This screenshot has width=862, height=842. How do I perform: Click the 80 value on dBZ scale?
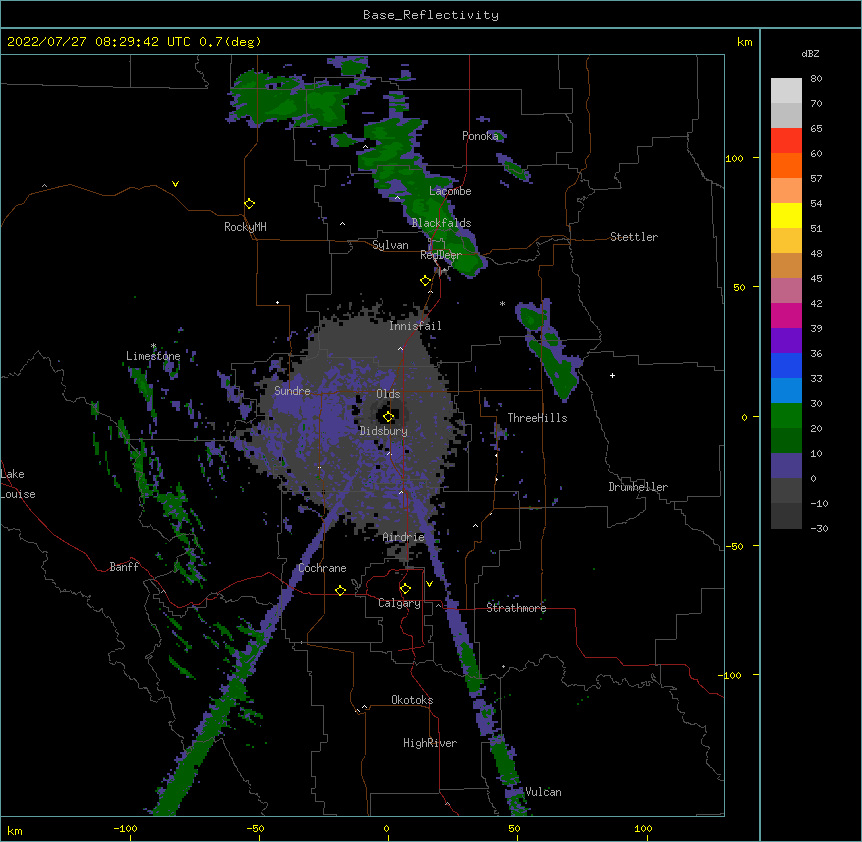click(x=816, y=79)
